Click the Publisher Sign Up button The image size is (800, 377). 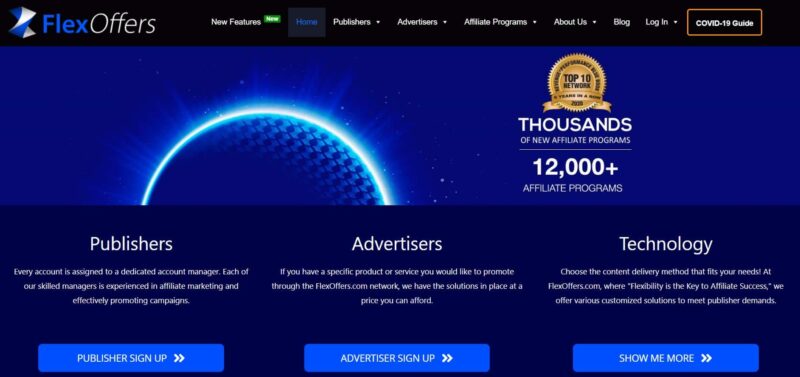[x=131, y=358]
